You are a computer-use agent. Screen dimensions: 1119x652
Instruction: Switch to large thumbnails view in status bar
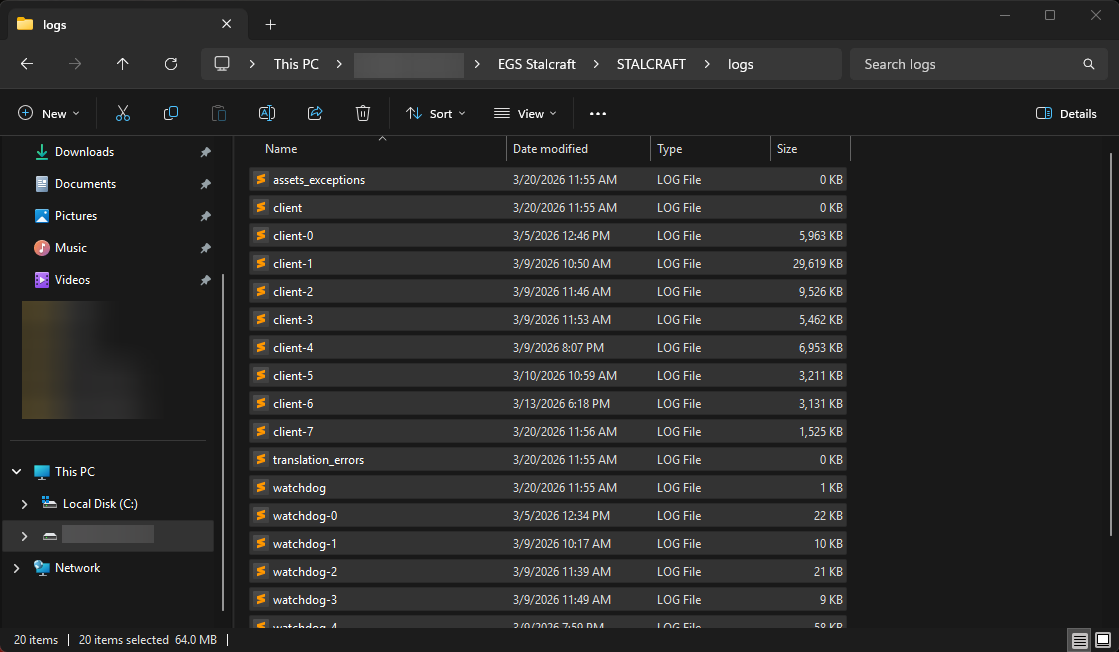[x=1102, y=640]
